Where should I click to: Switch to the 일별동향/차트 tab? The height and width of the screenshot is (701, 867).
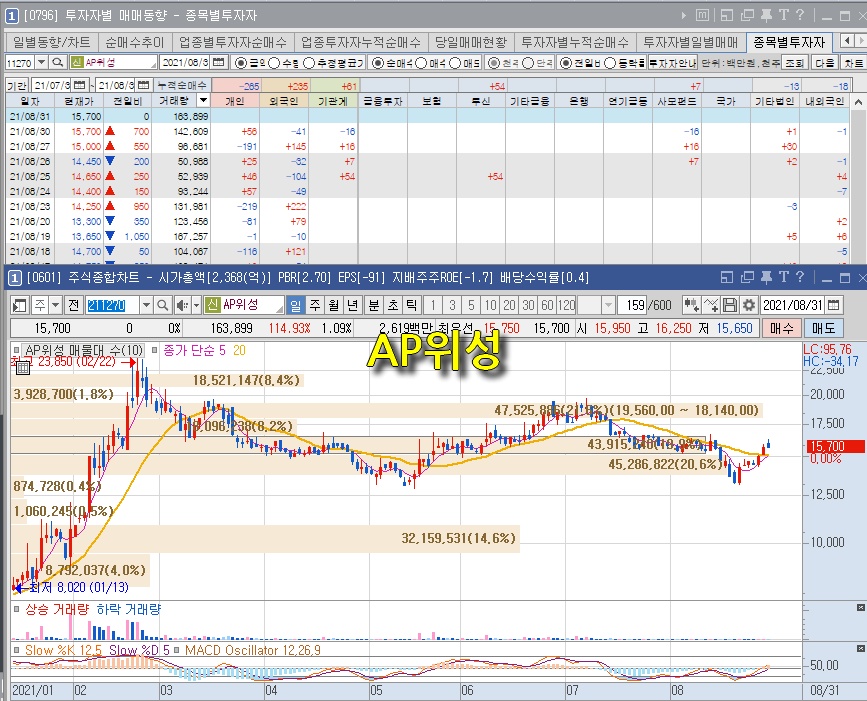click(51, 42)
